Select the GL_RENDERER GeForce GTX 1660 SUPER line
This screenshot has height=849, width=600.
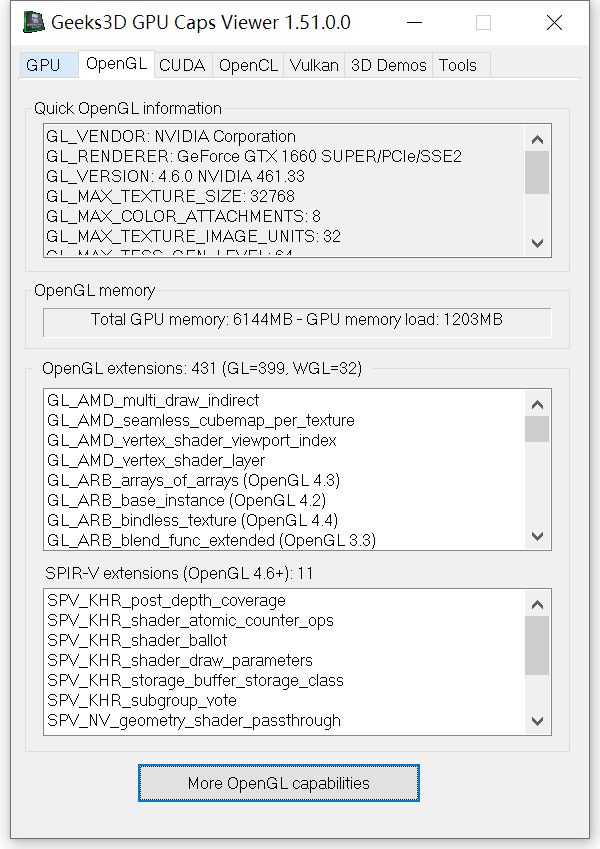[x=254, y=156]
